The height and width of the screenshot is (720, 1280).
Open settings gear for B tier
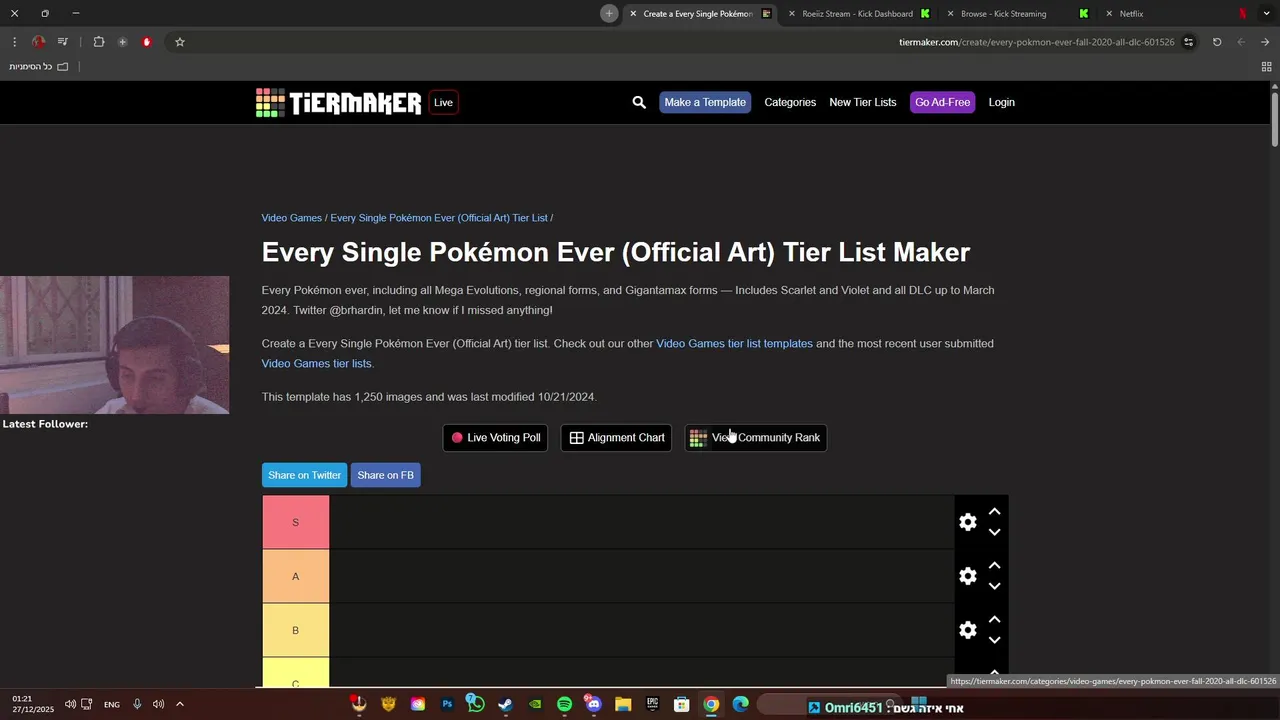tap(968, 630)
